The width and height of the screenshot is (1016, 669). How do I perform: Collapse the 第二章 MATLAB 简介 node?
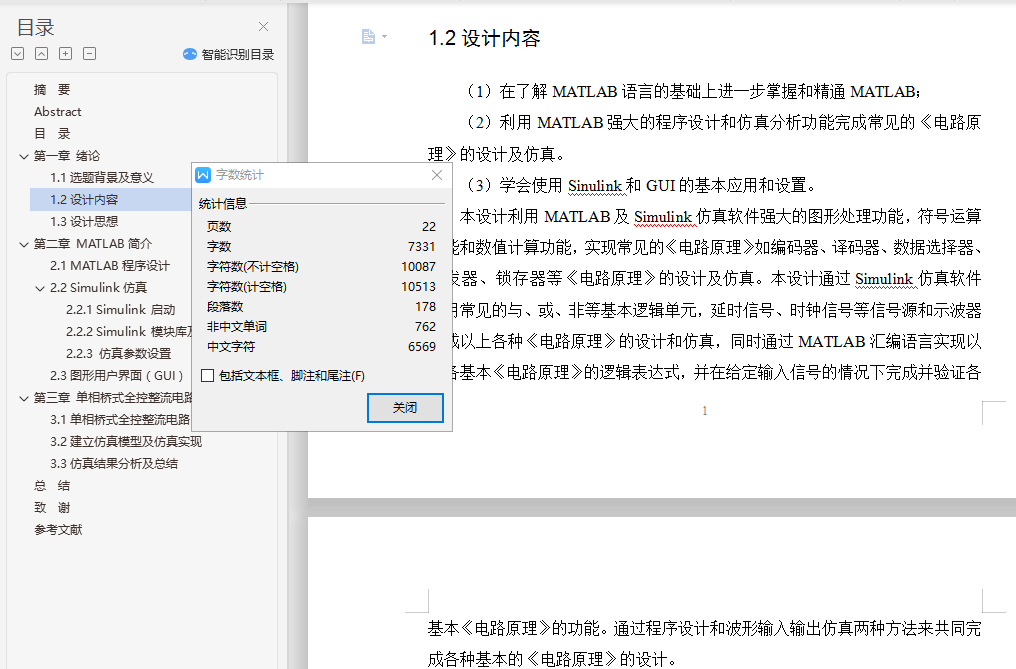23,244
